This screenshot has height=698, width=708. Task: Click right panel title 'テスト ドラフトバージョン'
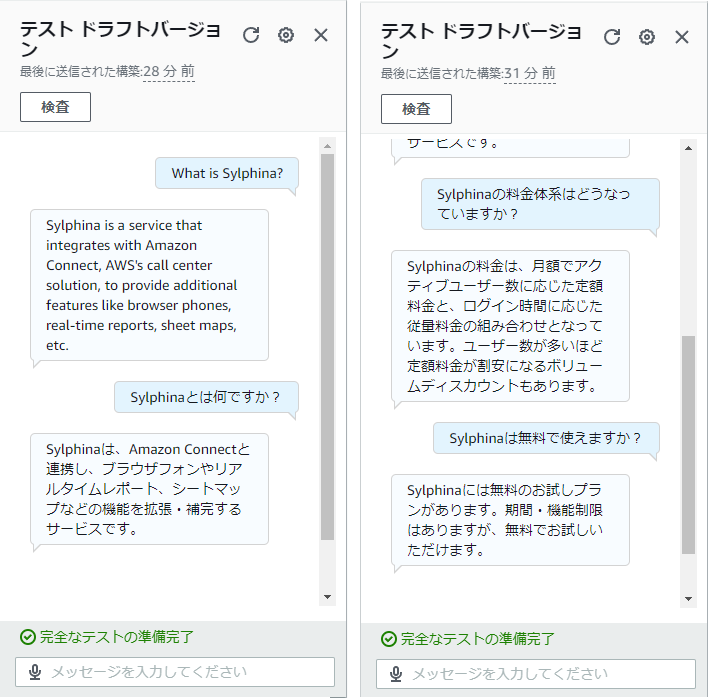(x=481, y=41)
